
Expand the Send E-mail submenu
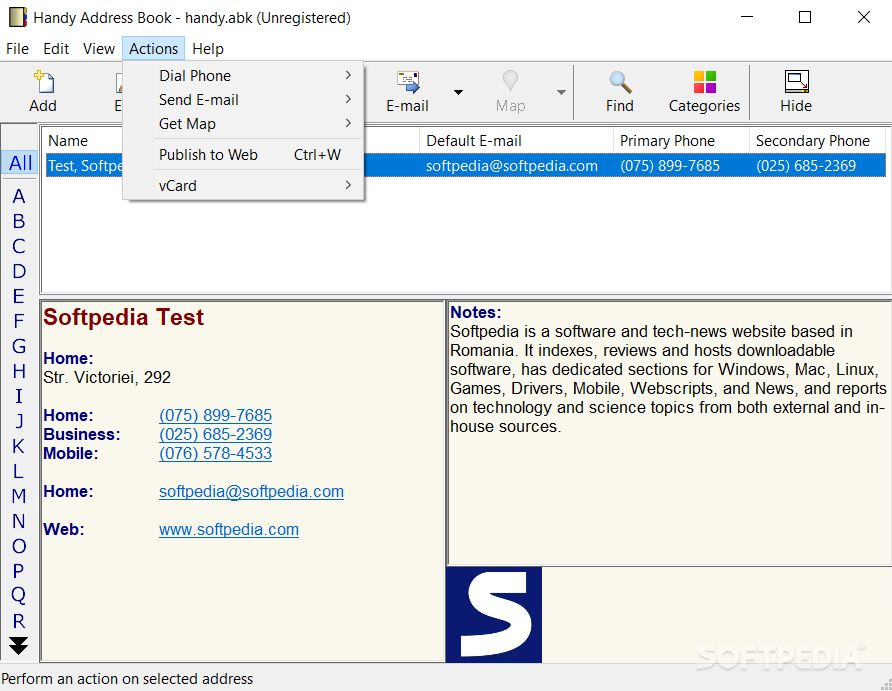point(243,100)
